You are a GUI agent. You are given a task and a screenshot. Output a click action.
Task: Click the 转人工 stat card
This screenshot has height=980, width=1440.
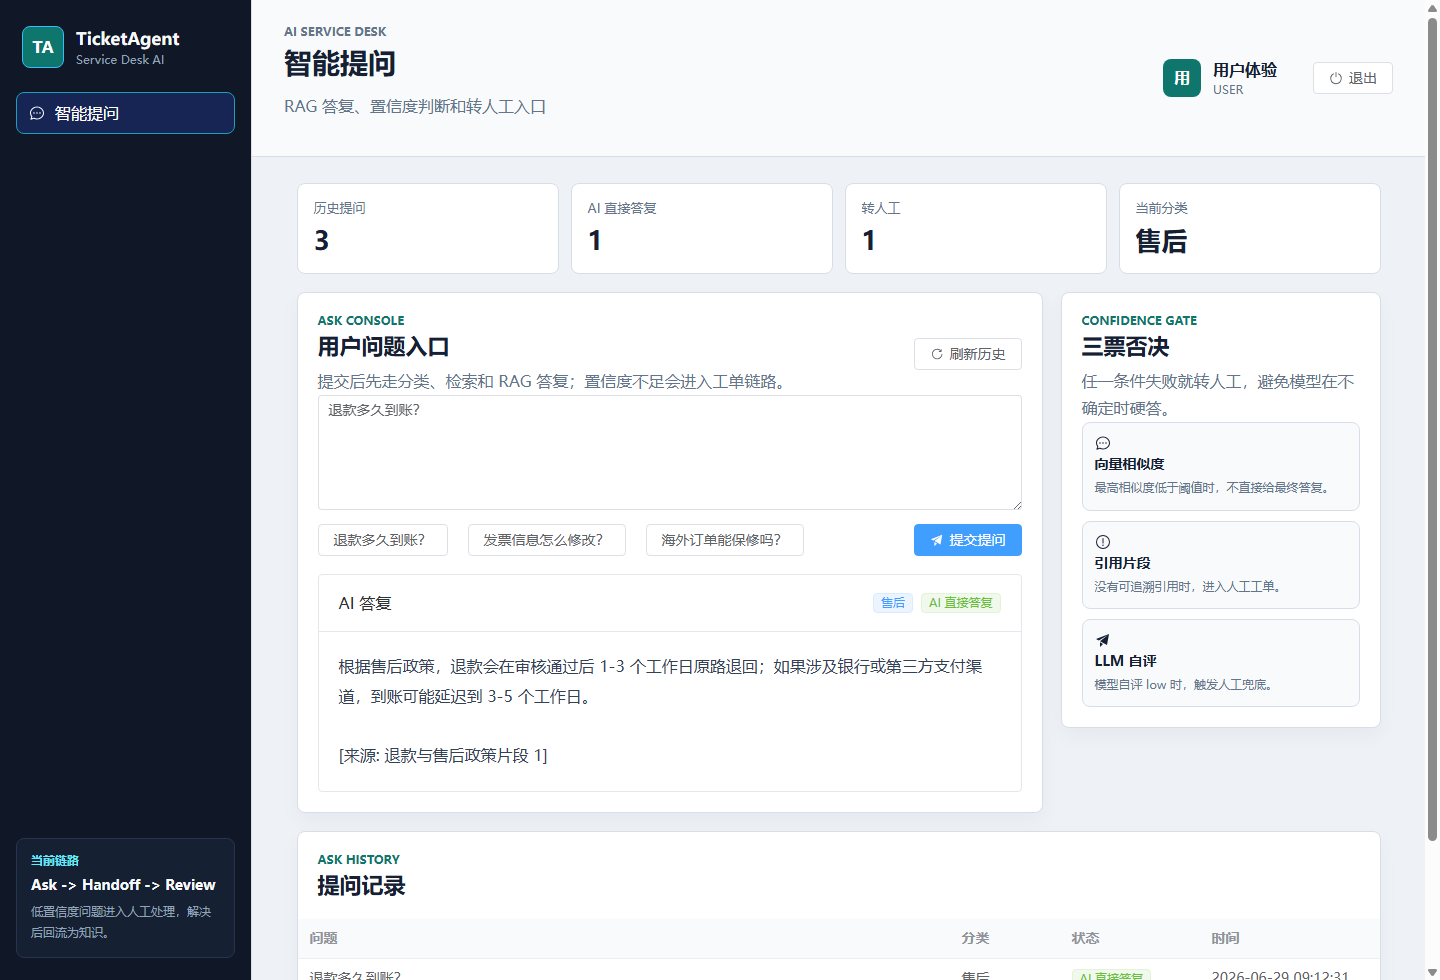(x=976, y=228)
